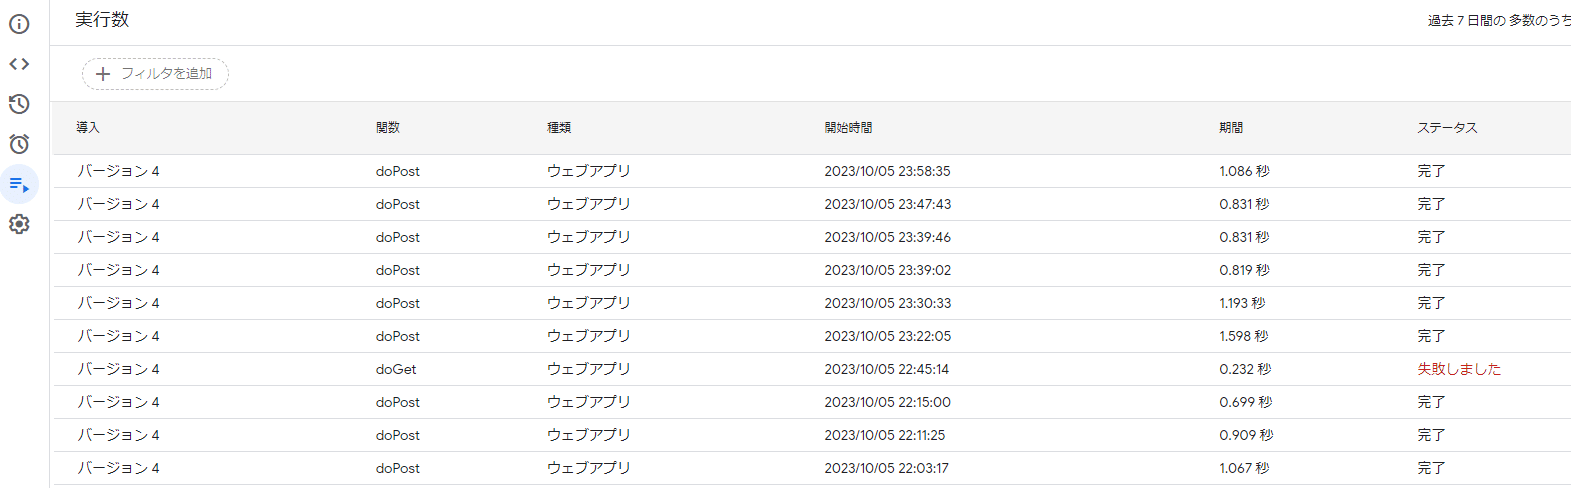Click the 開始時間 column header
Viewport: 1571px width, 488px height.
[848, 128]
